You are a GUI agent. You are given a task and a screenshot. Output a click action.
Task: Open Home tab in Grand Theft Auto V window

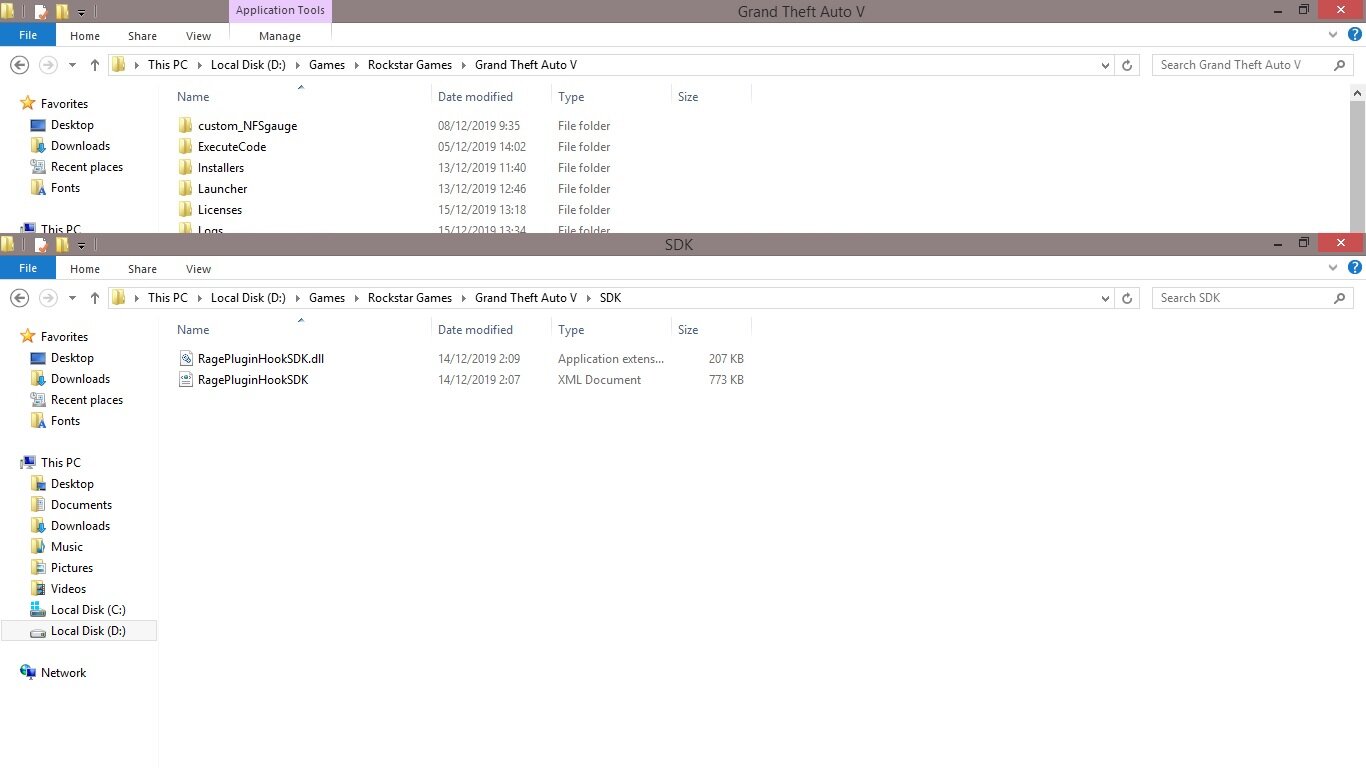(x=85, y=36)
